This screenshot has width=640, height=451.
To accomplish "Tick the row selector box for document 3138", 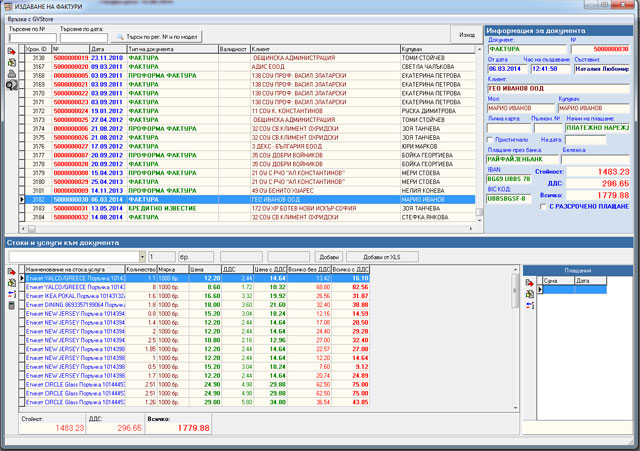I will 22,58.
